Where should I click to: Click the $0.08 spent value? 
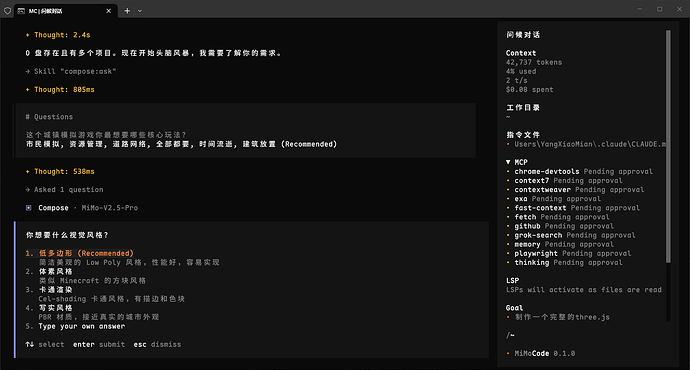529,89
